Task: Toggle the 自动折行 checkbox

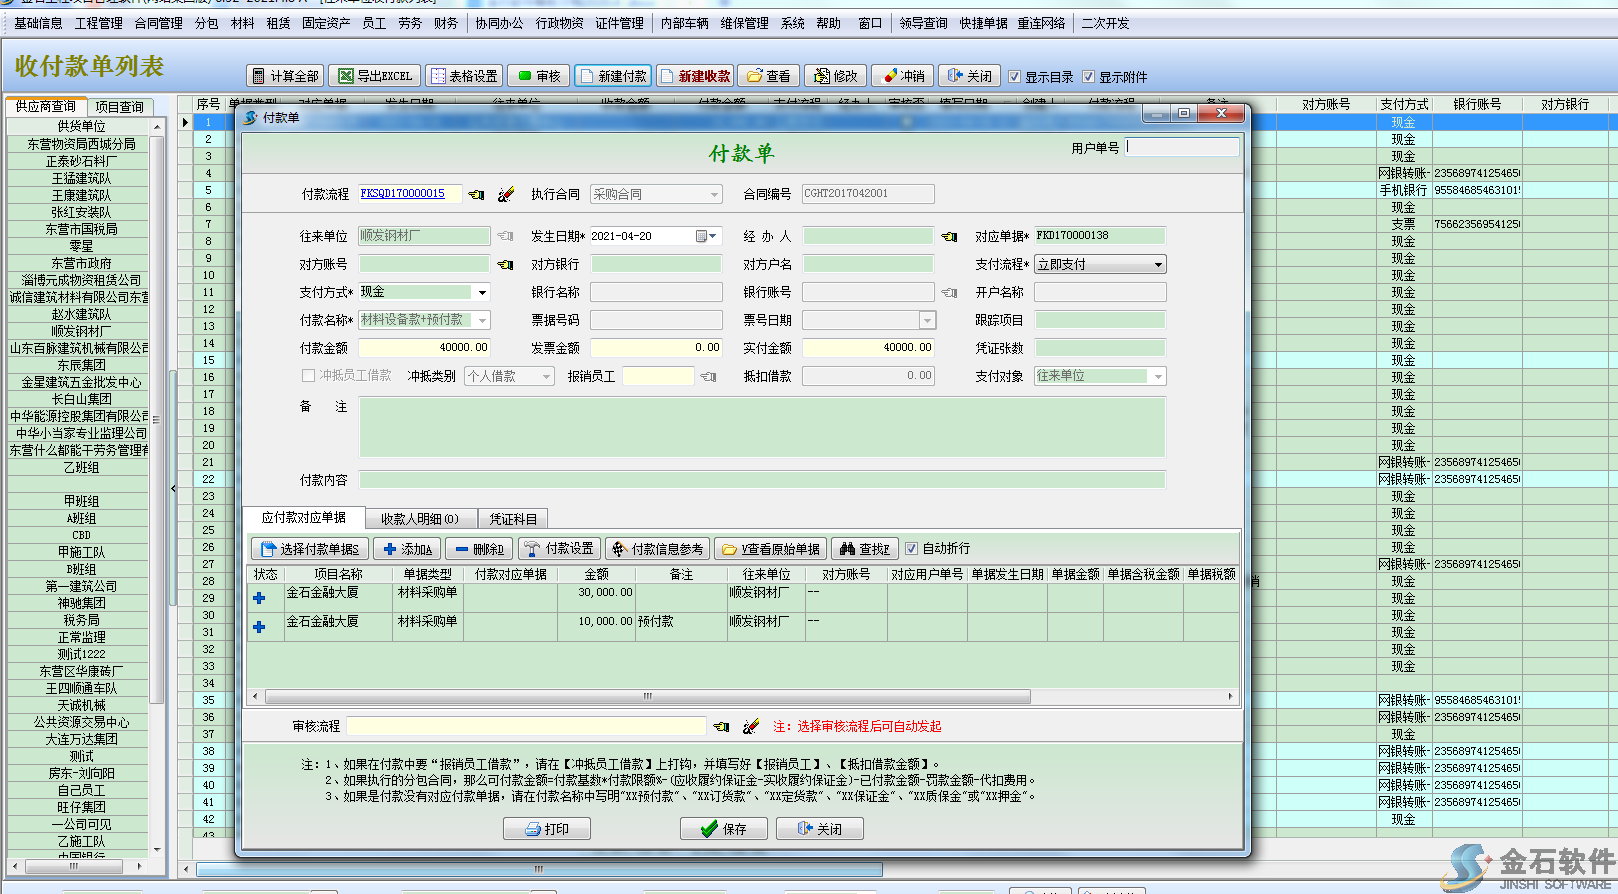Action: click(x=911, y=548)
